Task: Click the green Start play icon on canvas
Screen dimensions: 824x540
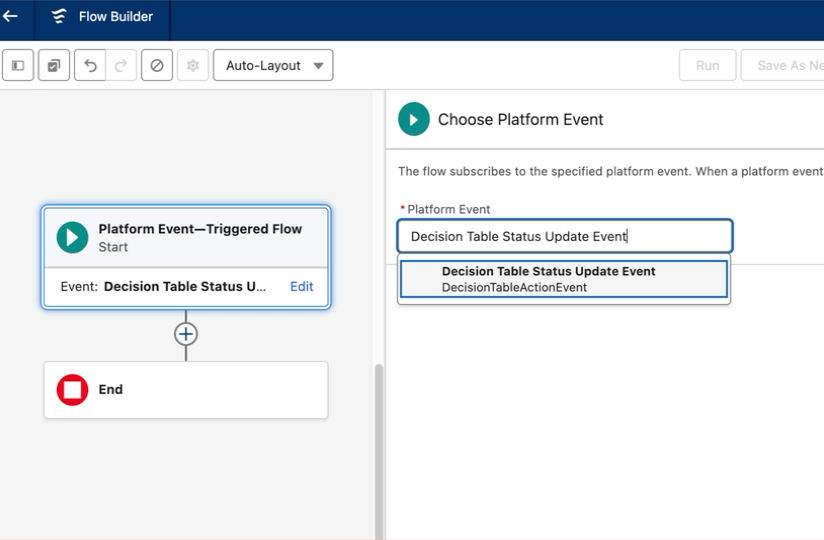Action: 73,237
